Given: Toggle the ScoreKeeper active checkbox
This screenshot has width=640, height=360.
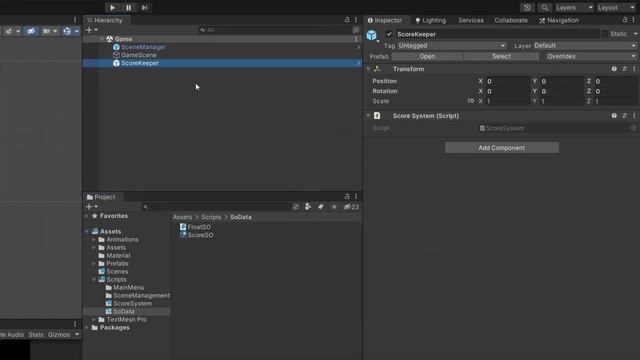Looking at the screenshot, I should (389, 34).
